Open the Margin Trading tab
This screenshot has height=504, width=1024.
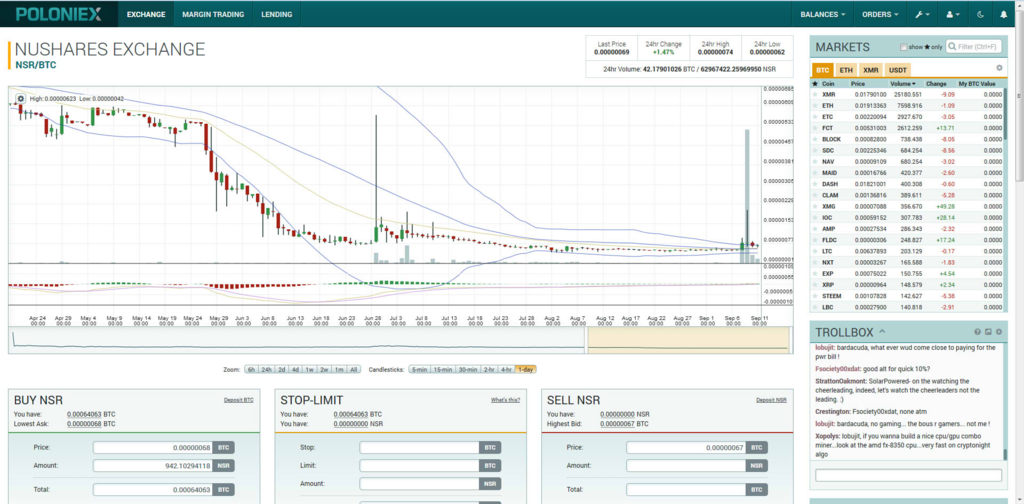point(213,14)
